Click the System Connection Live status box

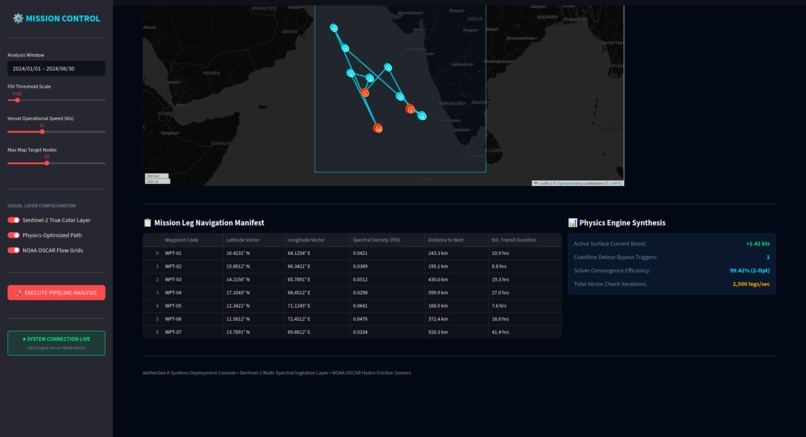coord(57,343)
